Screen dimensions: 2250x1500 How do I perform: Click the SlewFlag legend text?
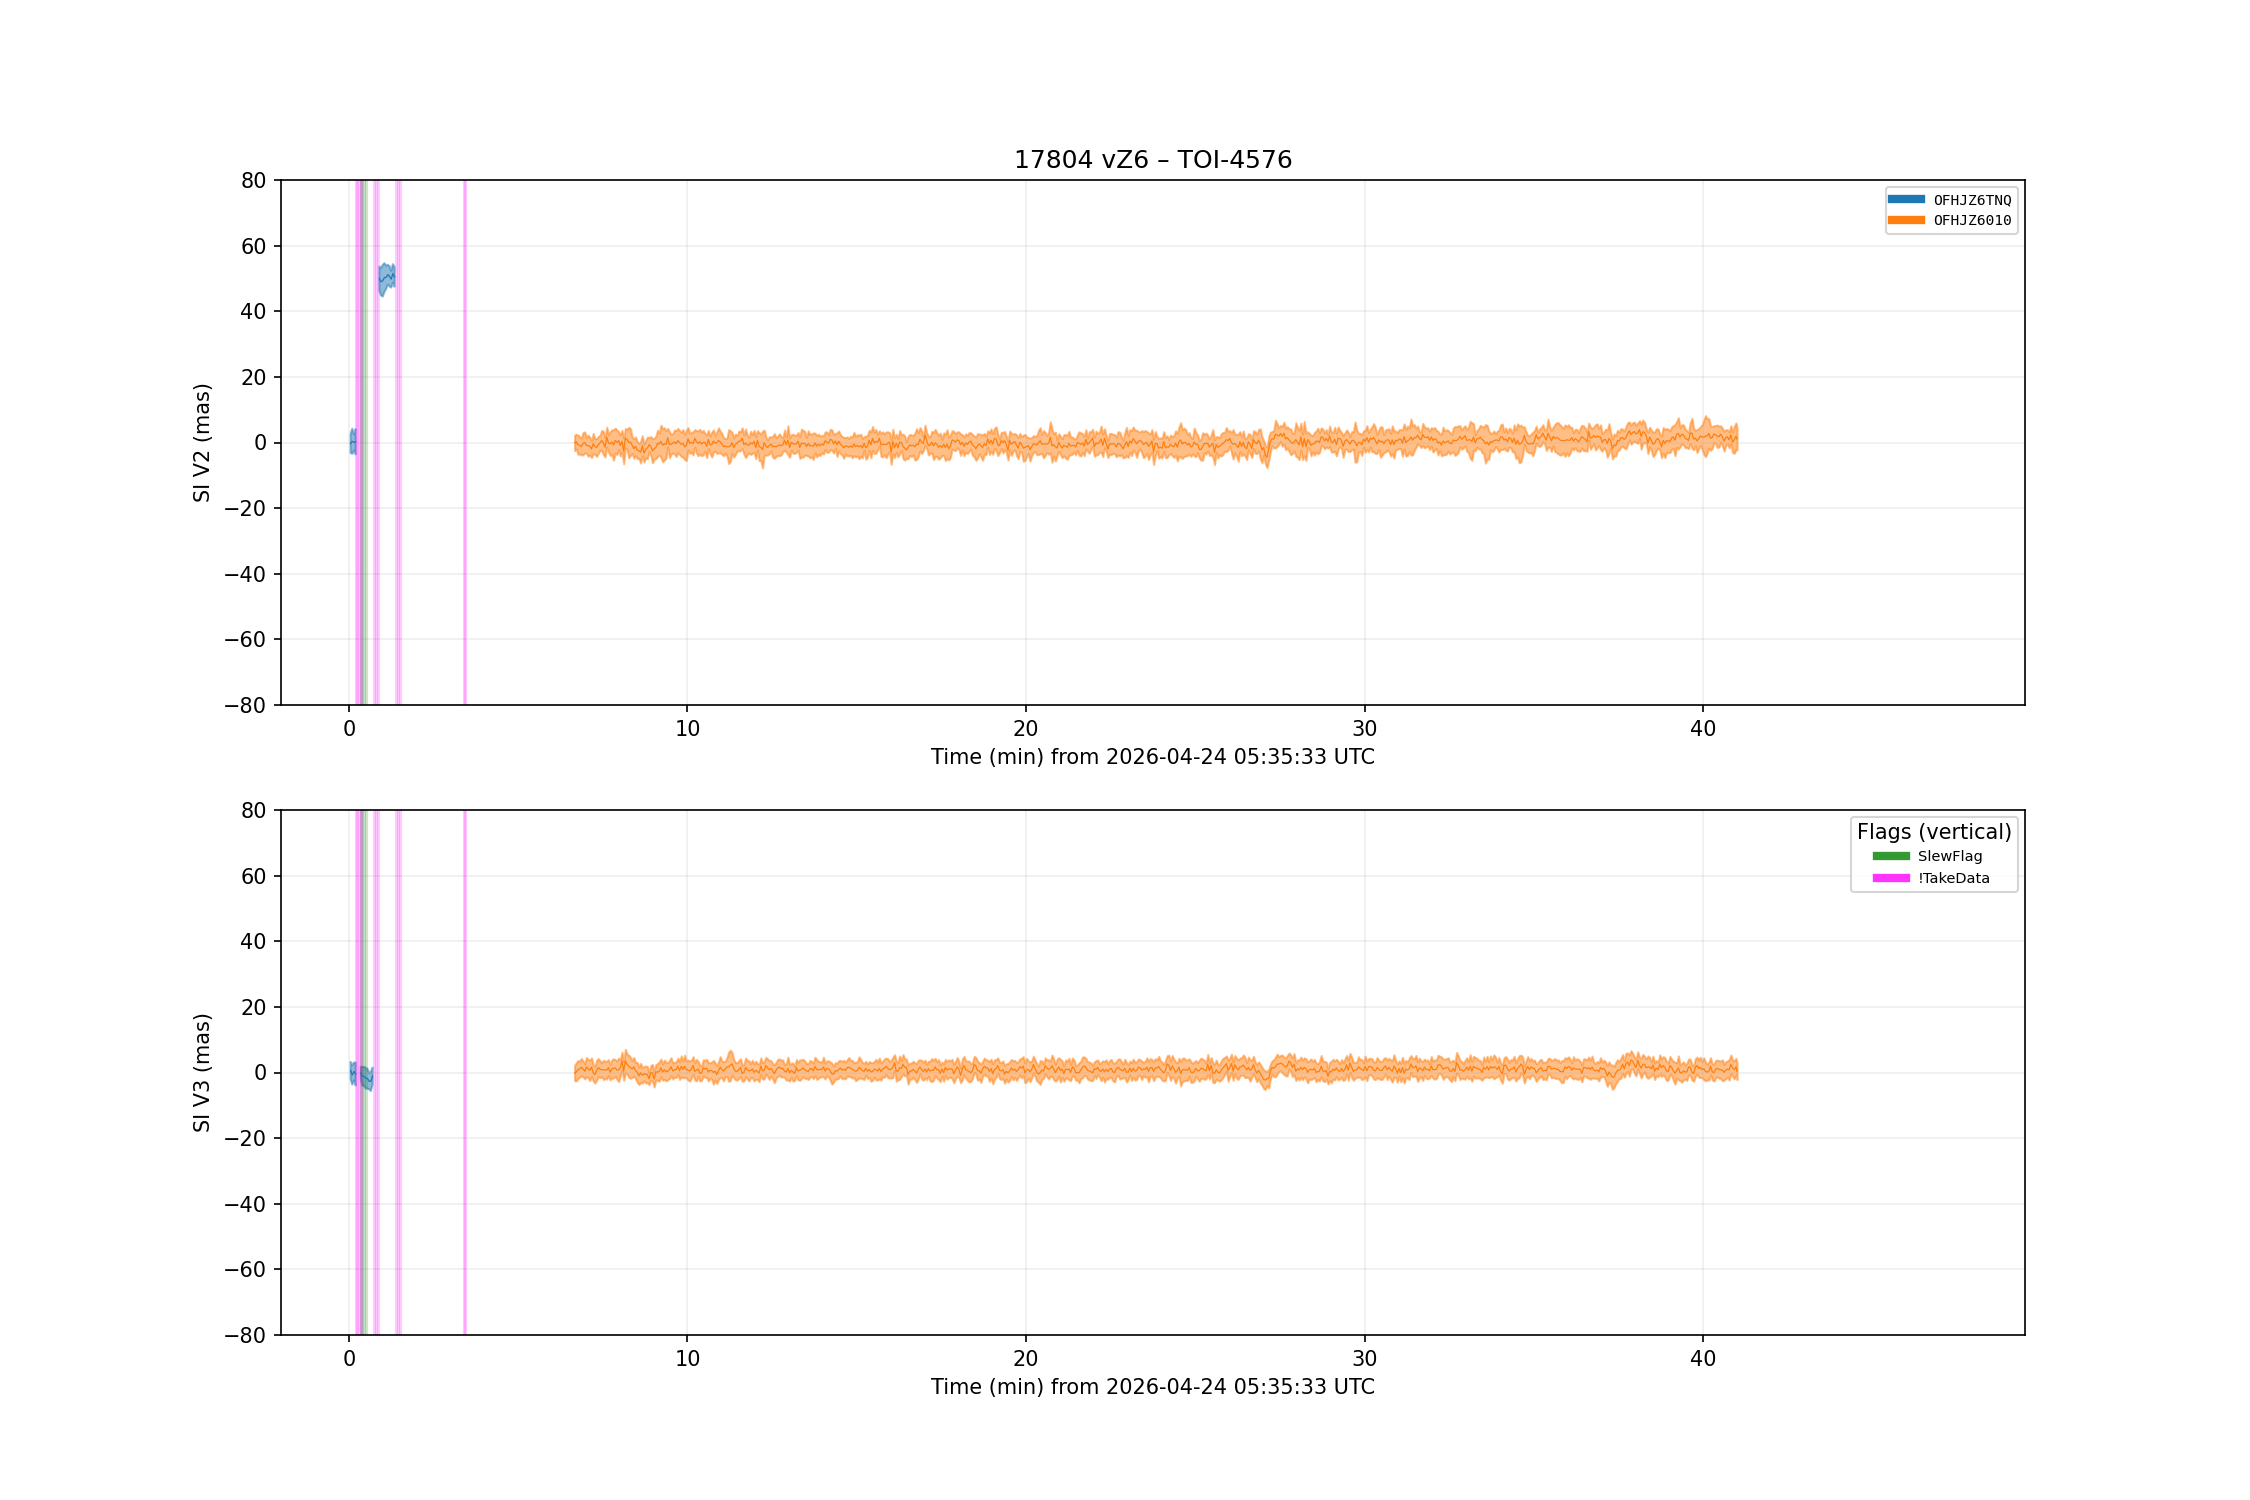1950,856
